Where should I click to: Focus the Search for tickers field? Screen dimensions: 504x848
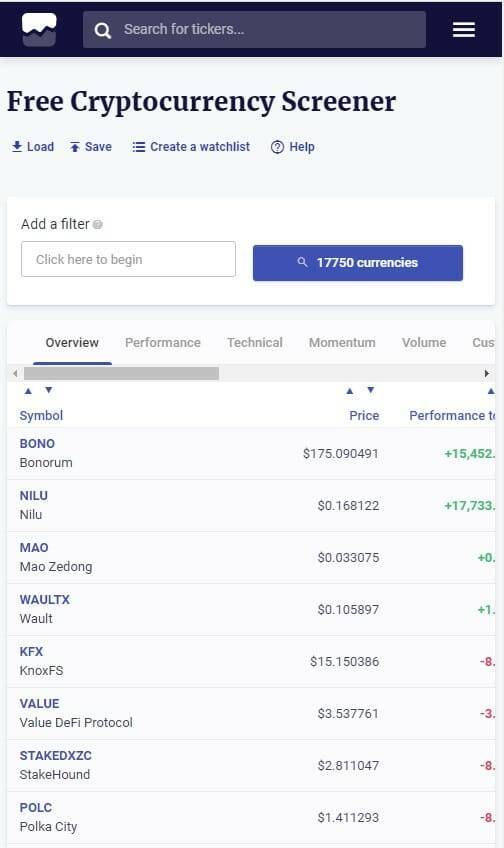point(254,29)
